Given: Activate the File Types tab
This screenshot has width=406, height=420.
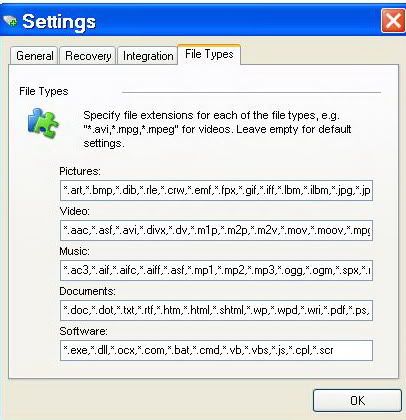Looking at the screenshot, I should (x=209, y=54).
